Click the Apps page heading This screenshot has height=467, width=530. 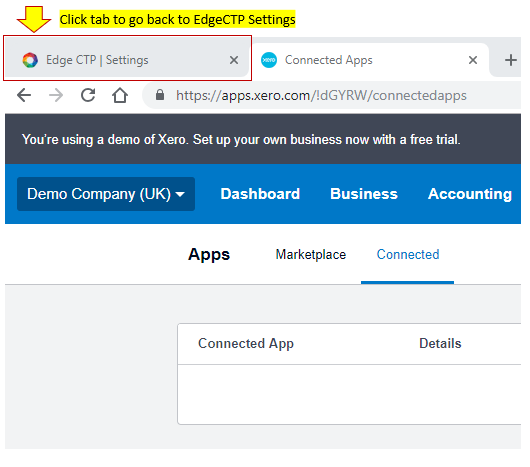(x=209, y=254)
